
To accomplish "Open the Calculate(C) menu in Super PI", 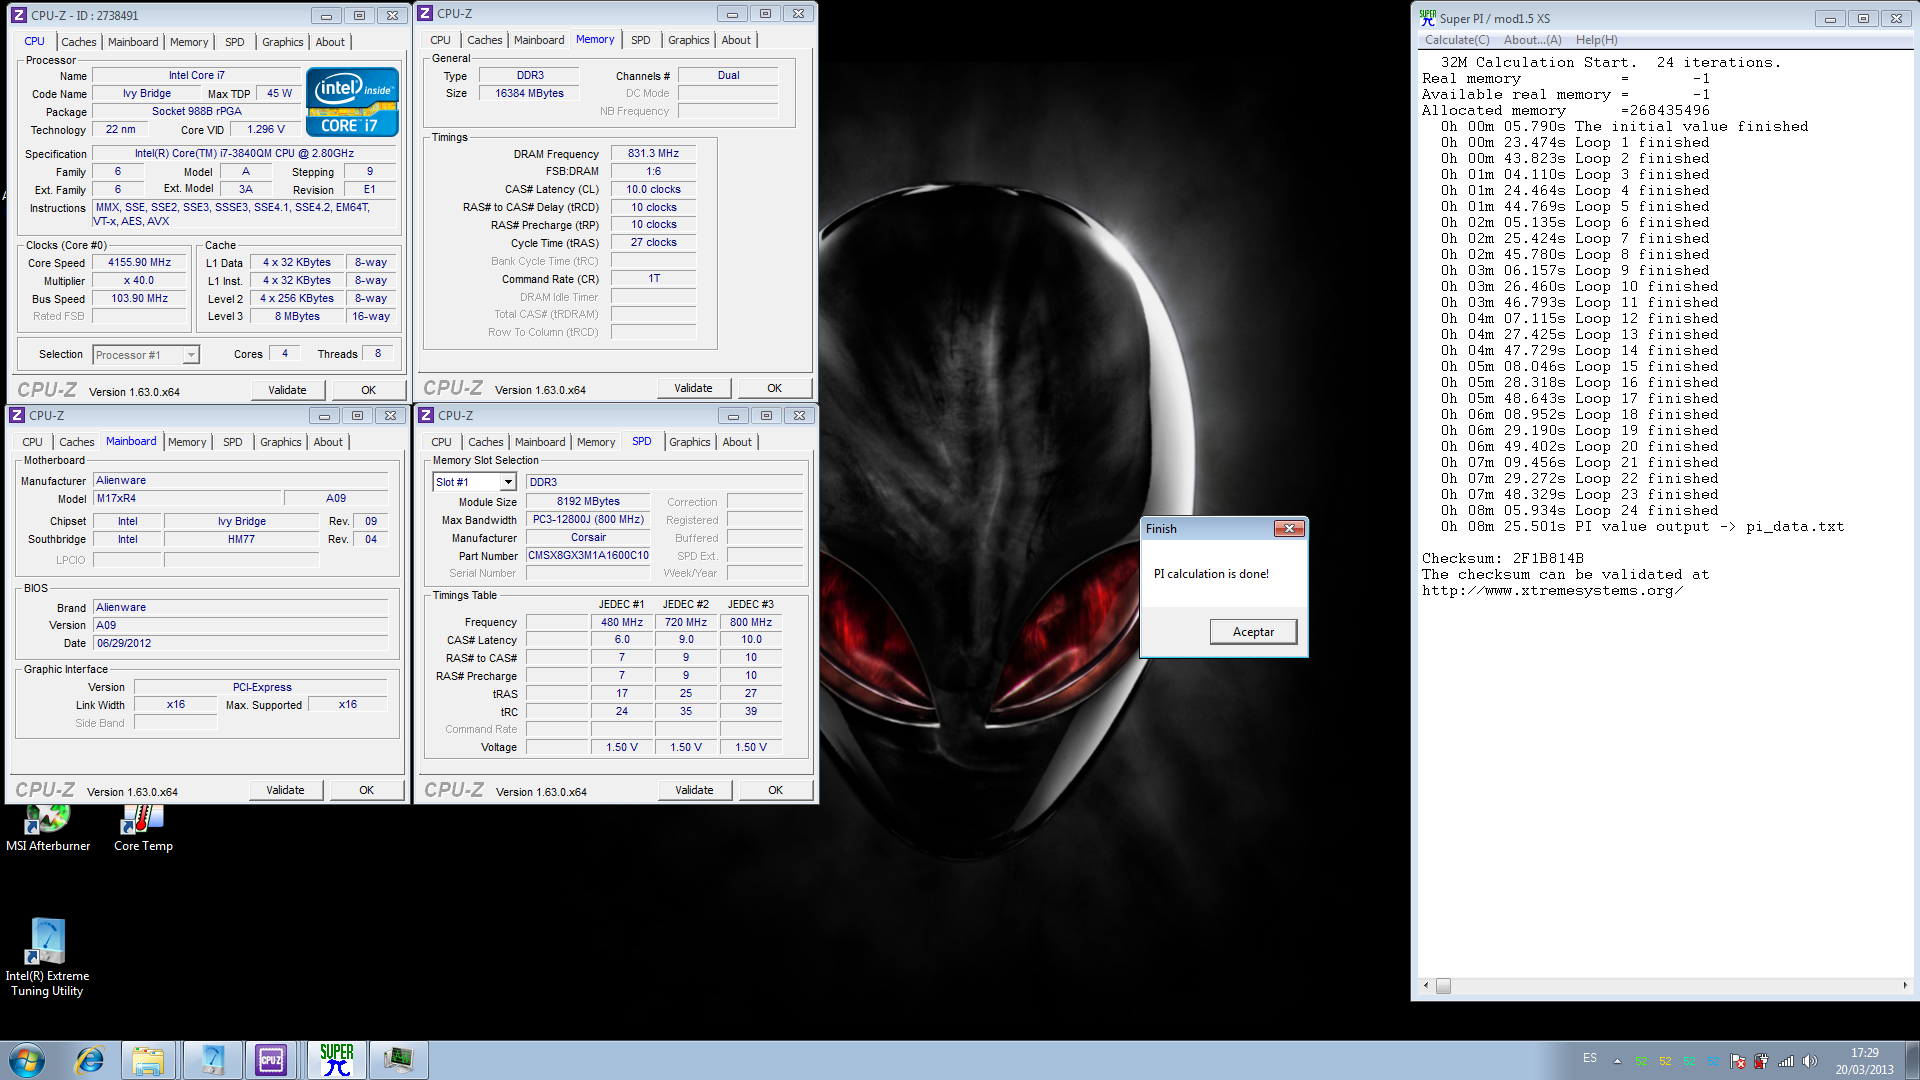I will 1457,40.
